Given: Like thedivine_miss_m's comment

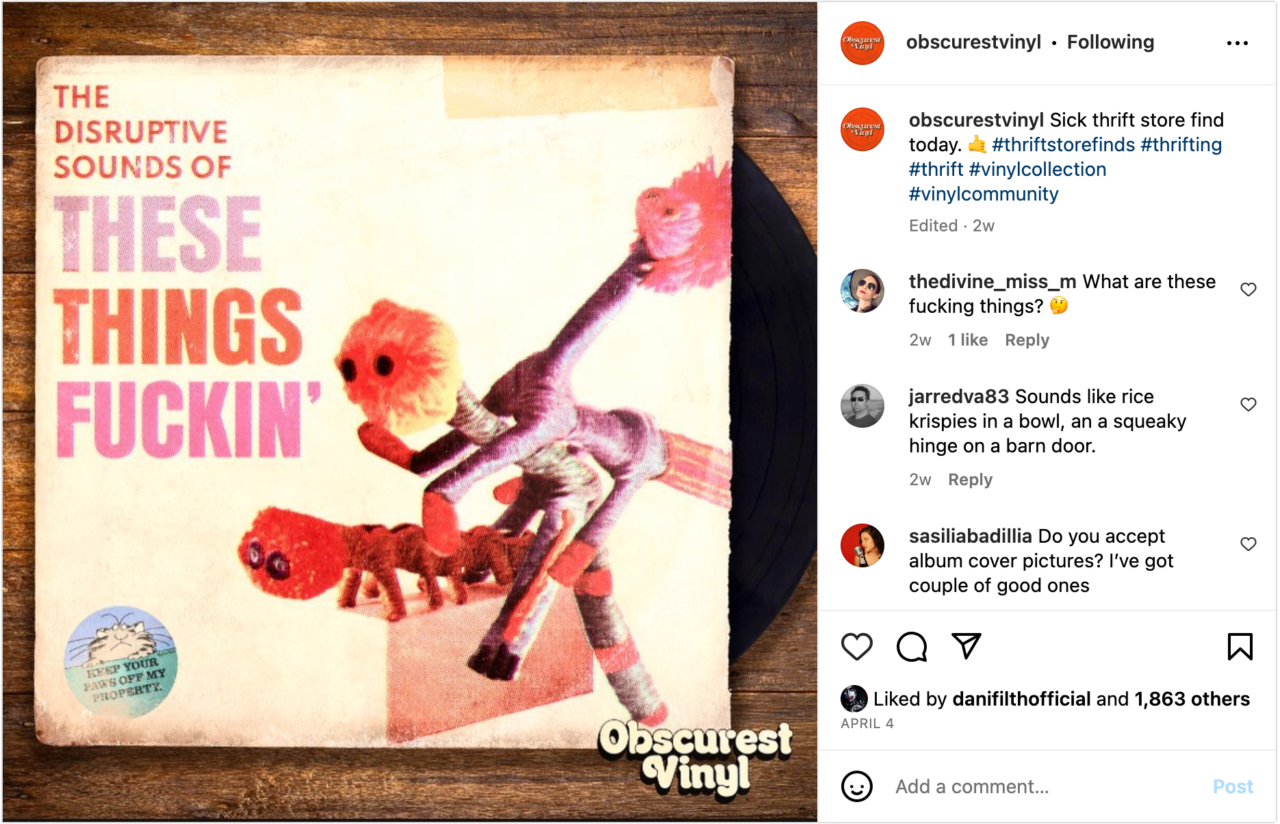Looking at the screenshot, I should tap(1248, 289).
